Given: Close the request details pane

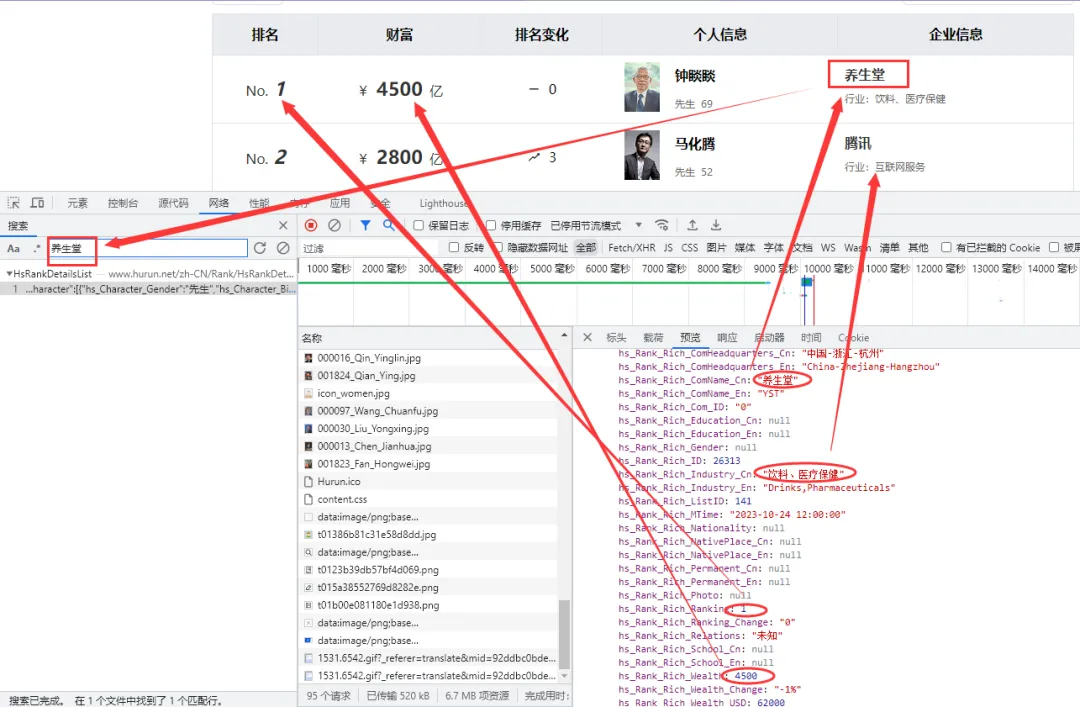Looking at the screenshot, I should pyautogui.click(x=588, y=338).
